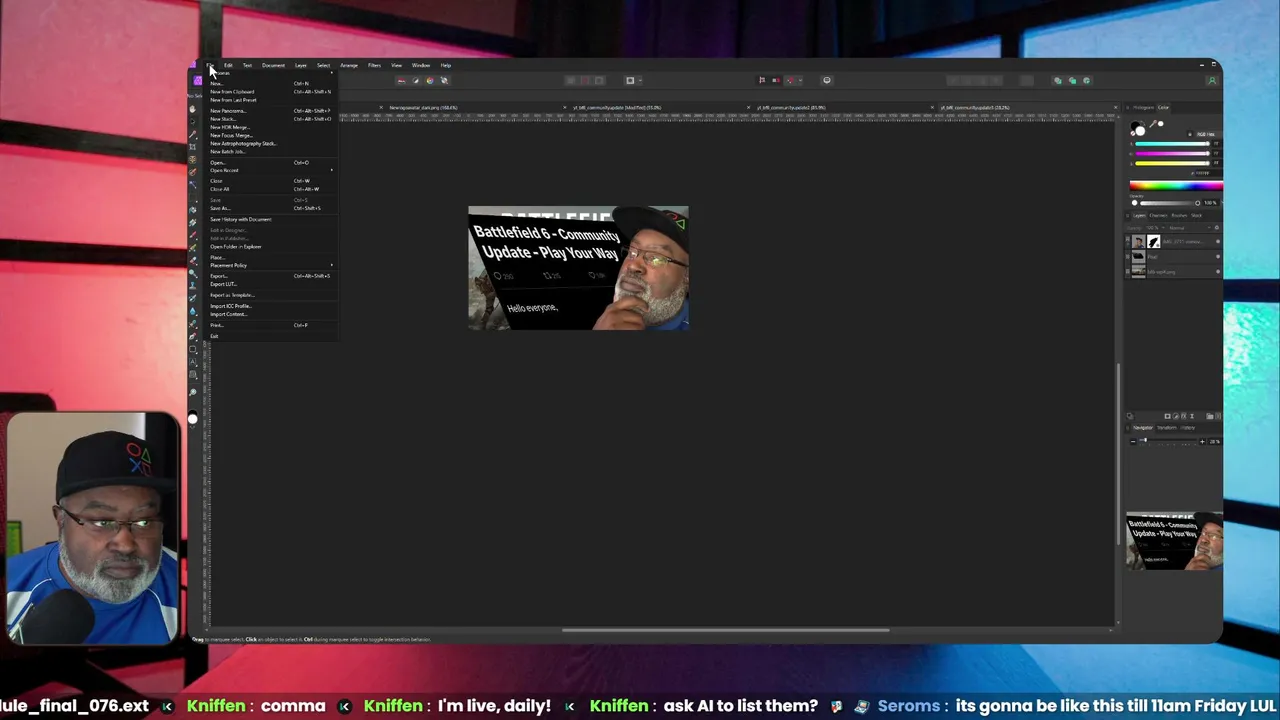1280x720 pixels.
Task: Select the Zoom magnifier tool
Action: [x=193, y=392]
